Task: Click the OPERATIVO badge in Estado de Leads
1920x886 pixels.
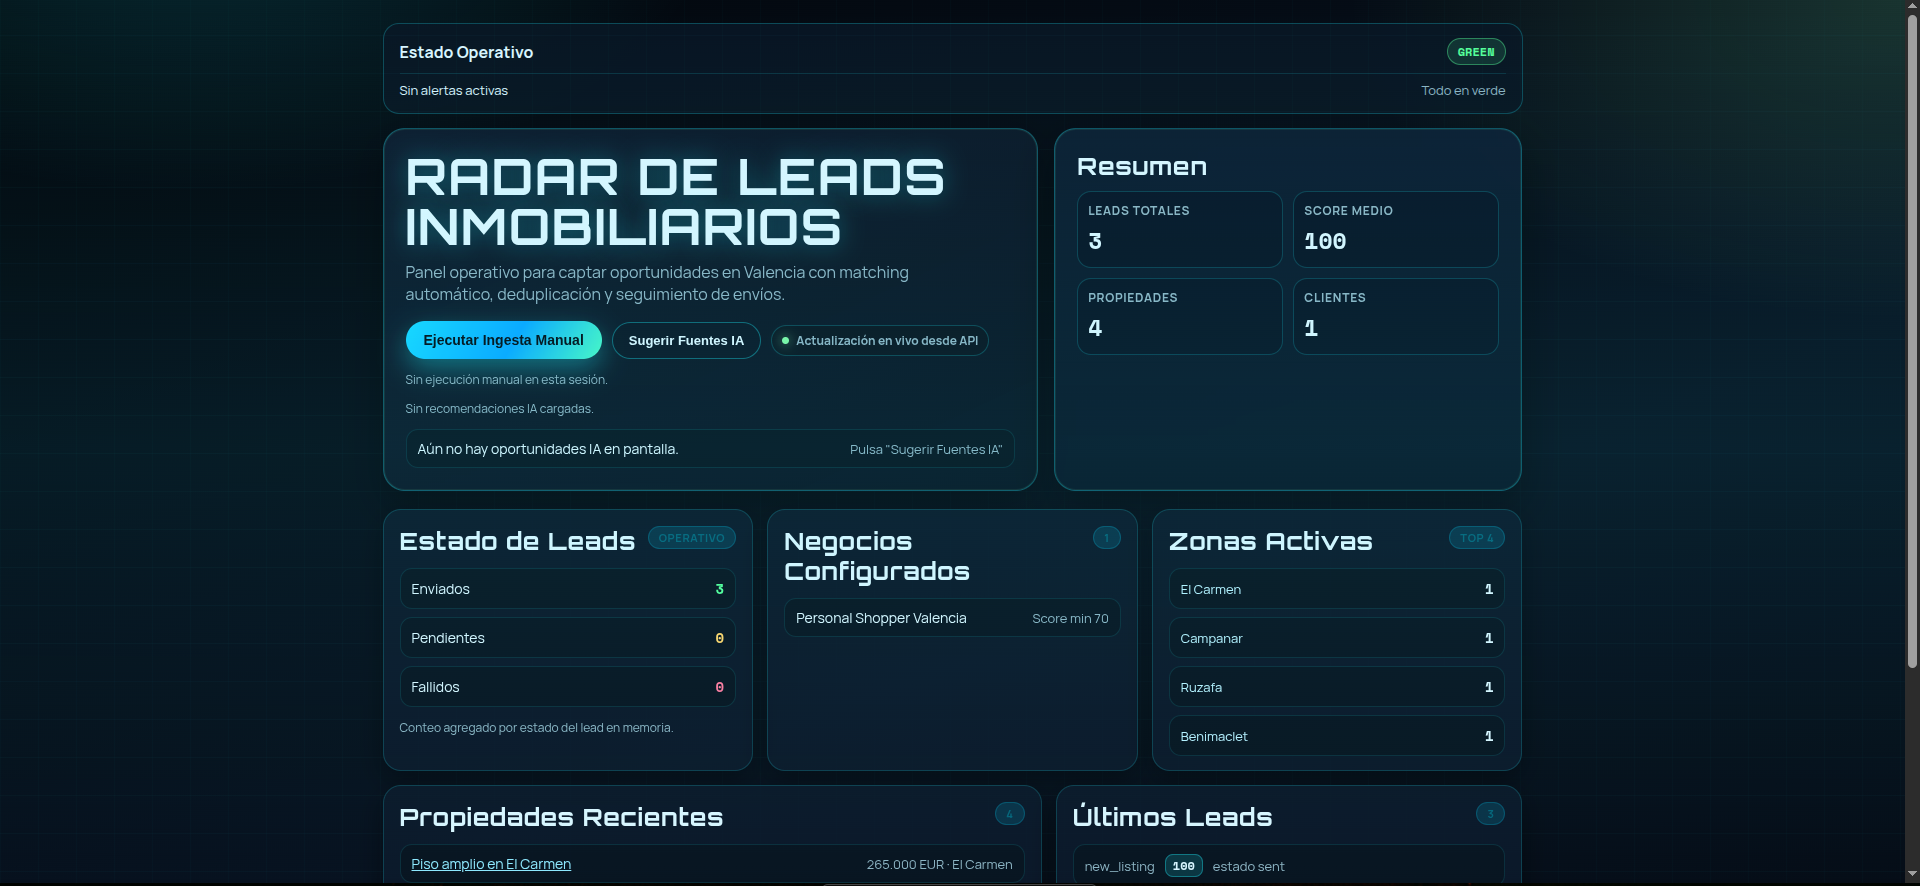Action: [x=691, y=538]
